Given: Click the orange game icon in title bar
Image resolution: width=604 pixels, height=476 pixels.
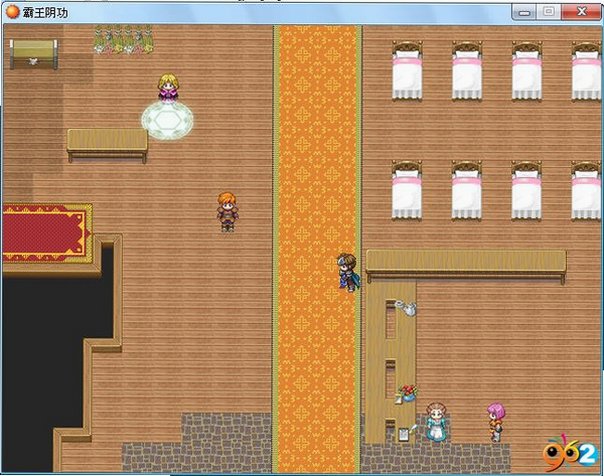Looking at the screenshot, I should tap(12, 12).
